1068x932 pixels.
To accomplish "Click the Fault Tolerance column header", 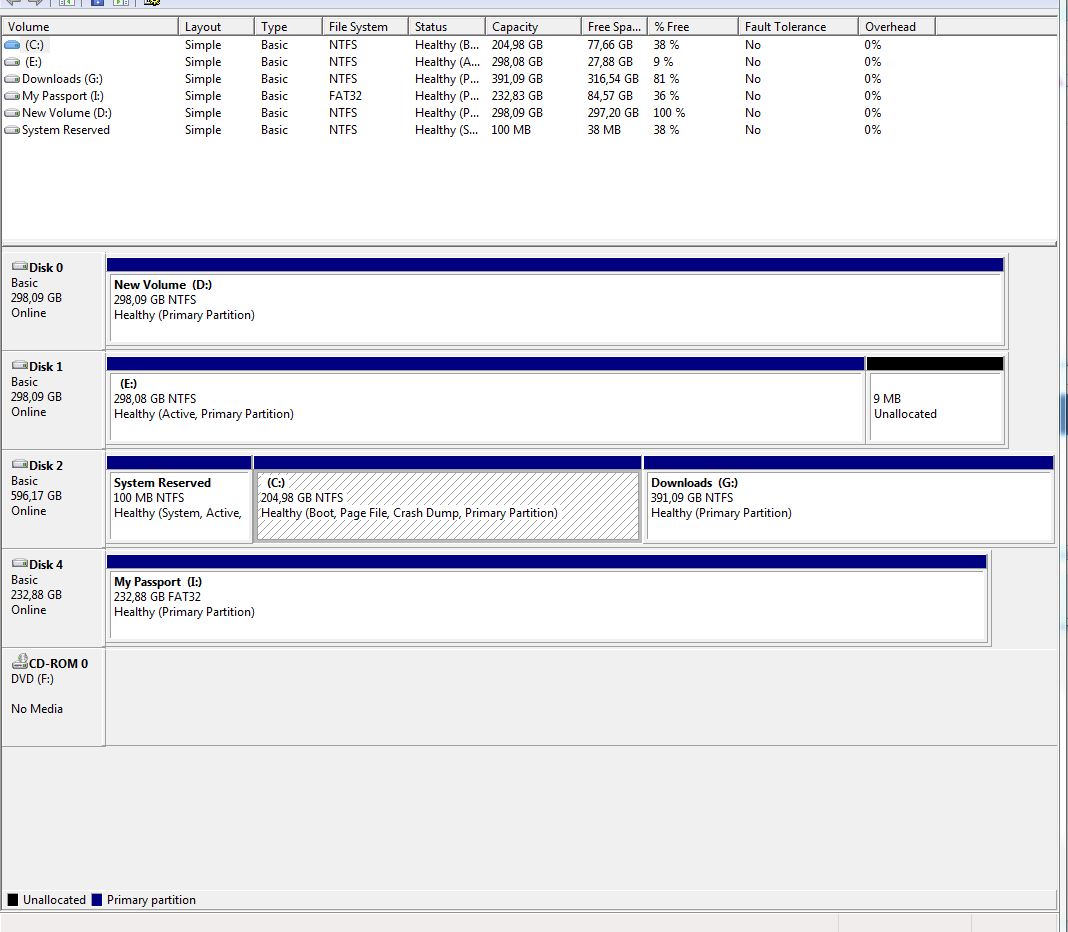I will 797,27.
